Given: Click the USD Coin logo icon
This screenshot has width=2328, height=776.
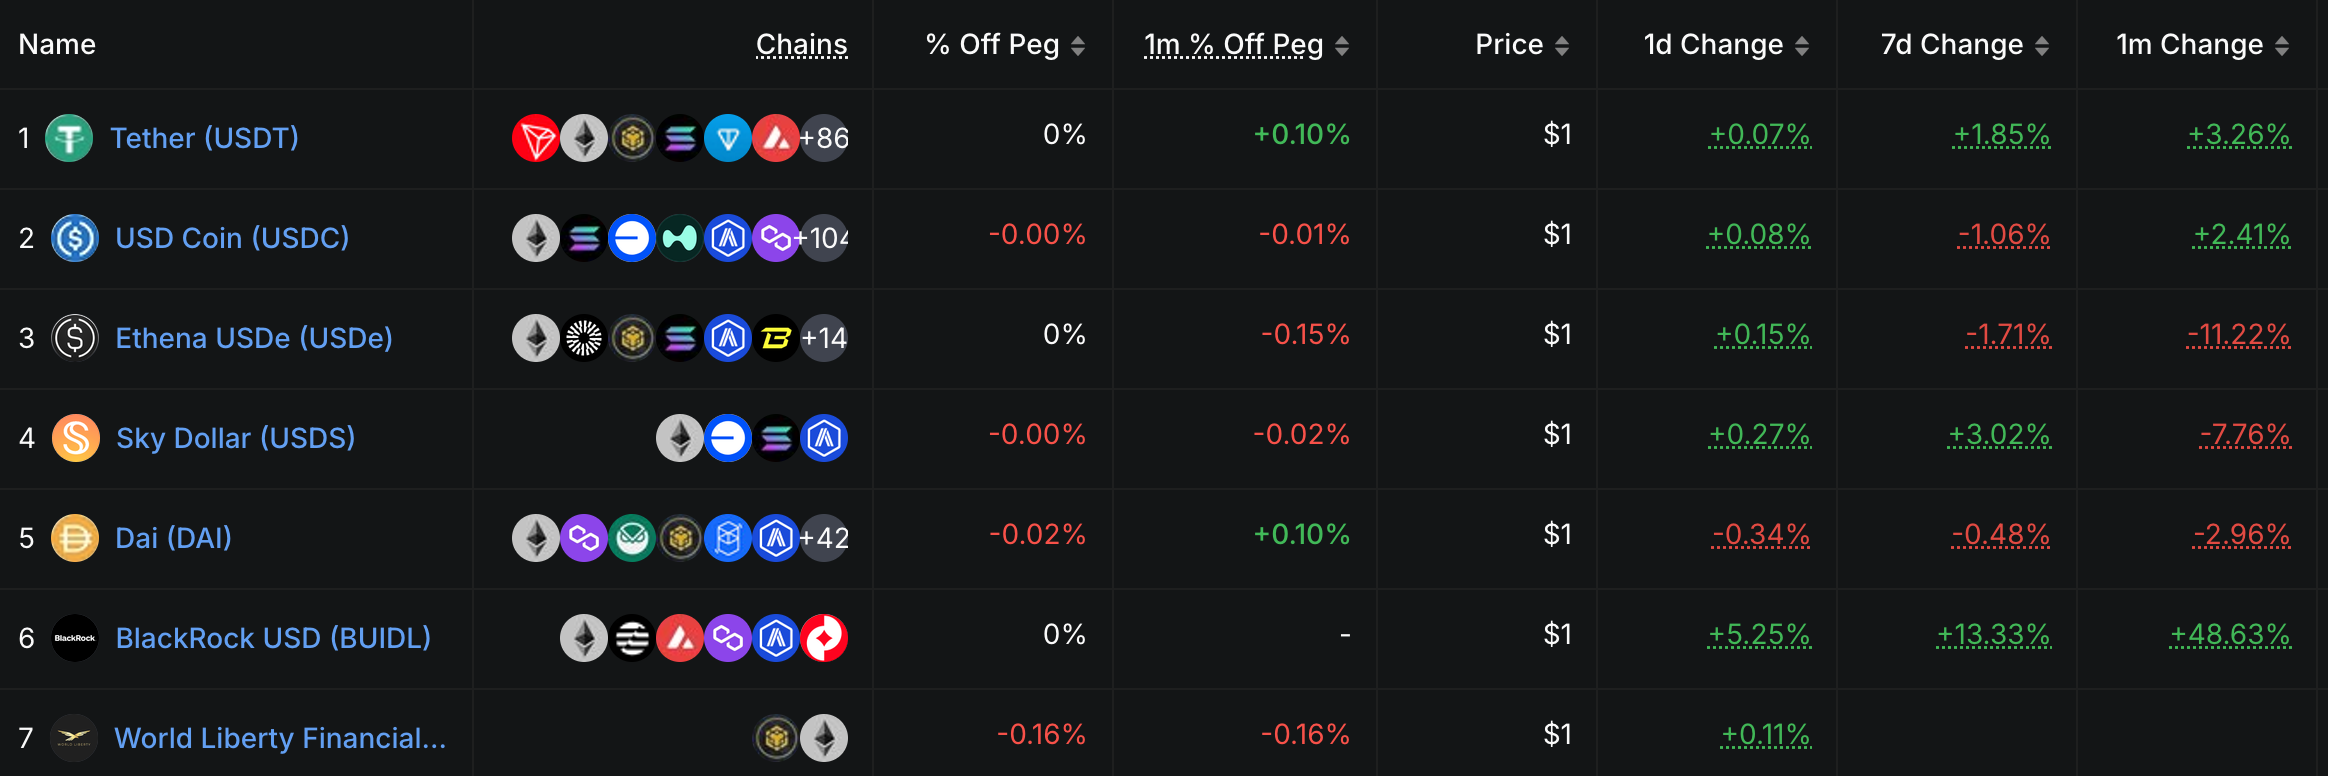Looking at the screenshot, I should (75, 238).
